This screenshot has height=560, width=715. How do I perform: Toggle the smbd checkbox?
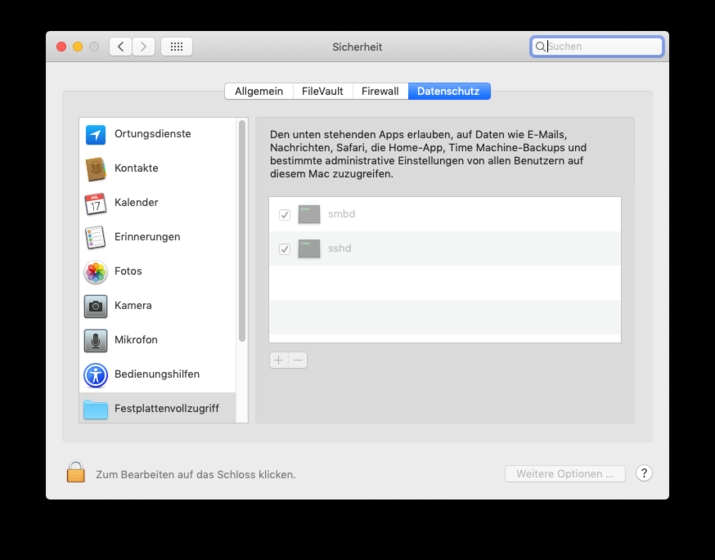pos(285,214)
